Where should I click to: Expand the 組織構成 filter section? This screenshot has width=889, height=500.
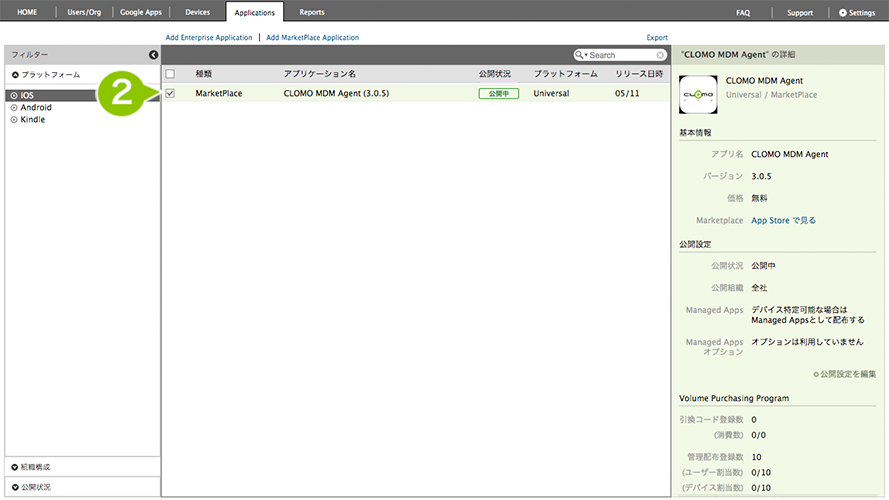tap(31, 467)
